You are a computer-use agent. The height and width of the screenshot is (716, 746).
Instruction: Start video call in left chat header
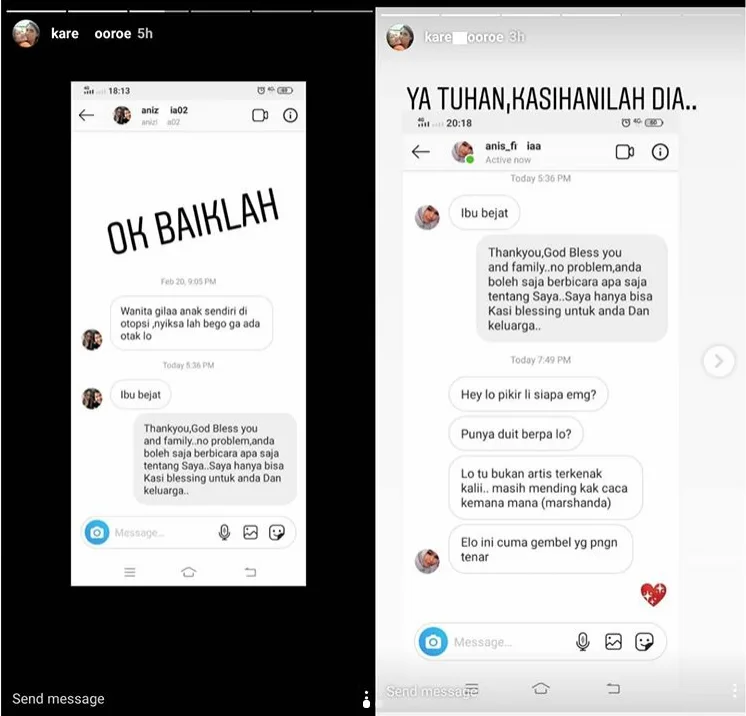(x=260, y=115)
